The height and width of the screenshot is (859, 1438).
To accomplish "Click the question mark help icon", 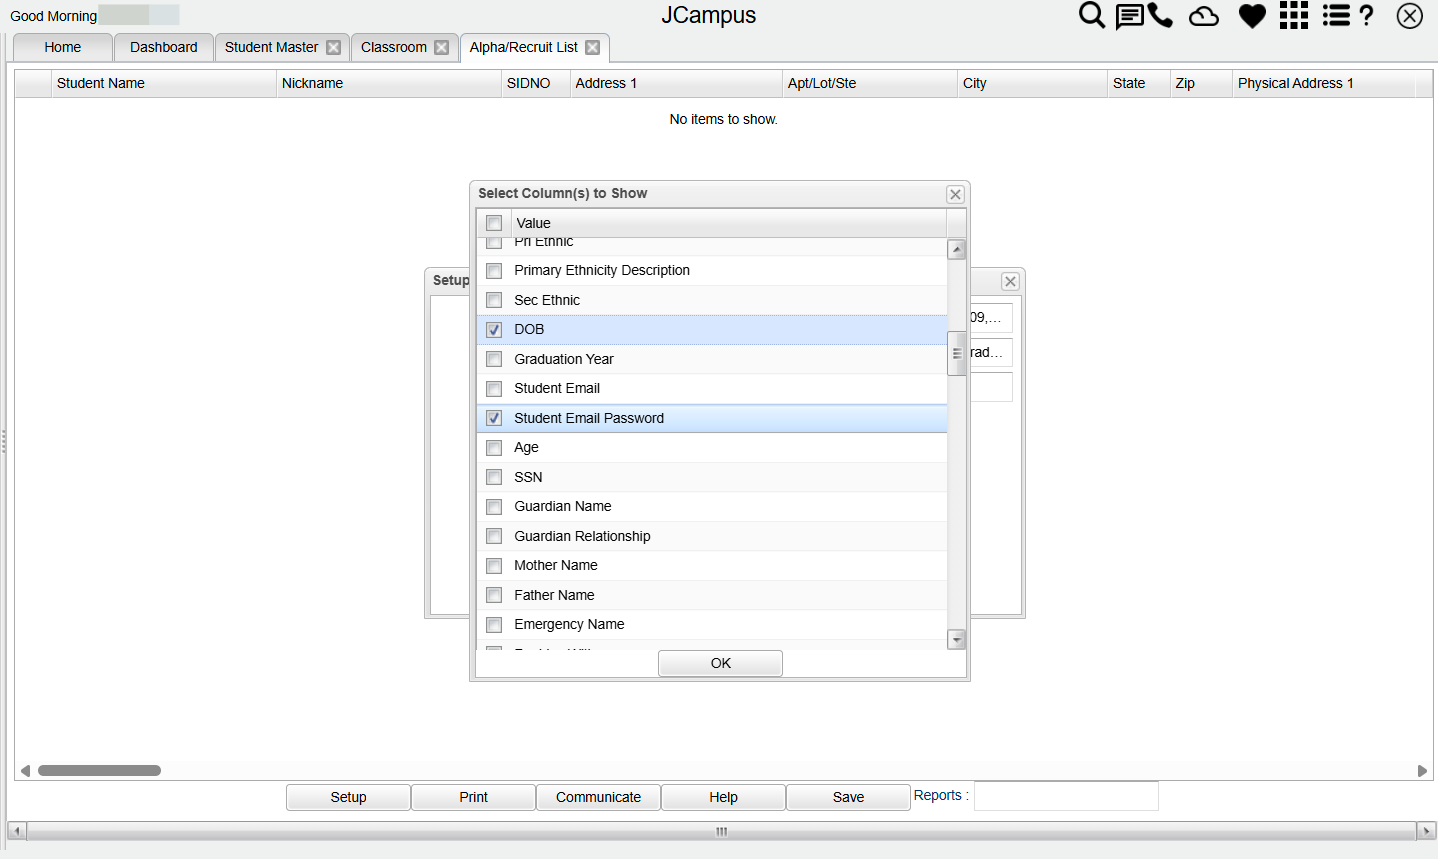I will tap(1367, 15).
